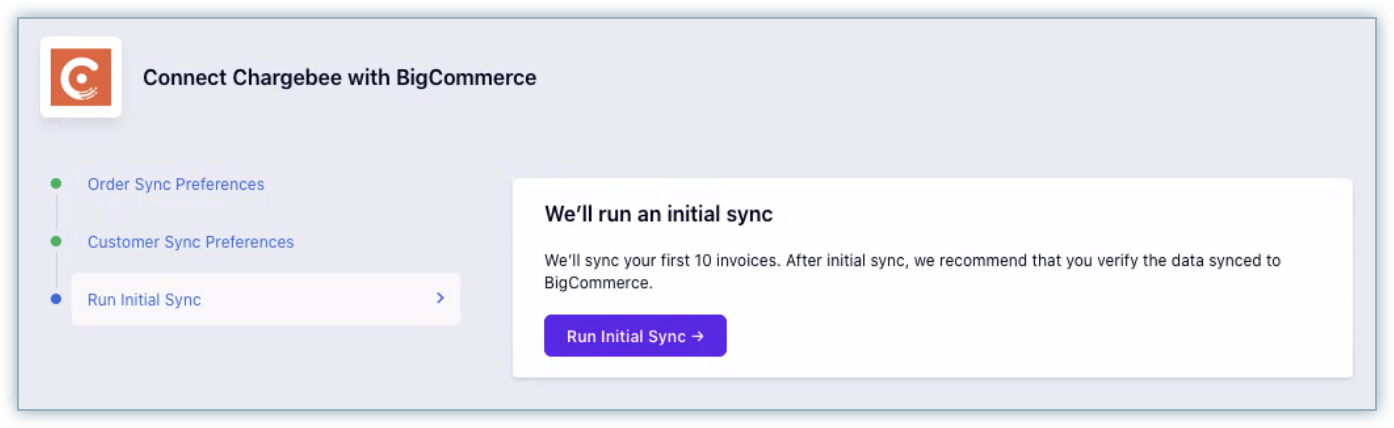Click green dot beside Order Sync Preferences

[x=56, y=184]
